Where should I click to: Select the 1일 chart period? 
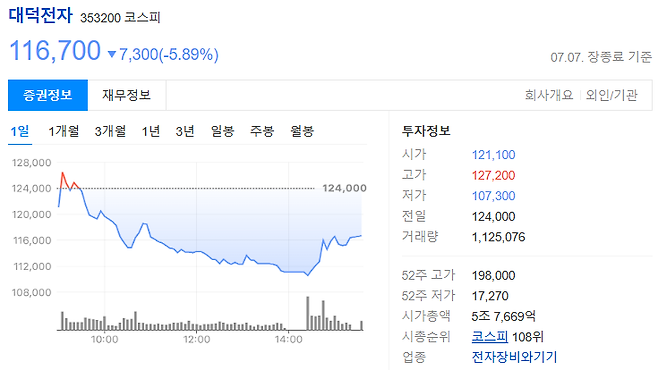click(20, 132)
